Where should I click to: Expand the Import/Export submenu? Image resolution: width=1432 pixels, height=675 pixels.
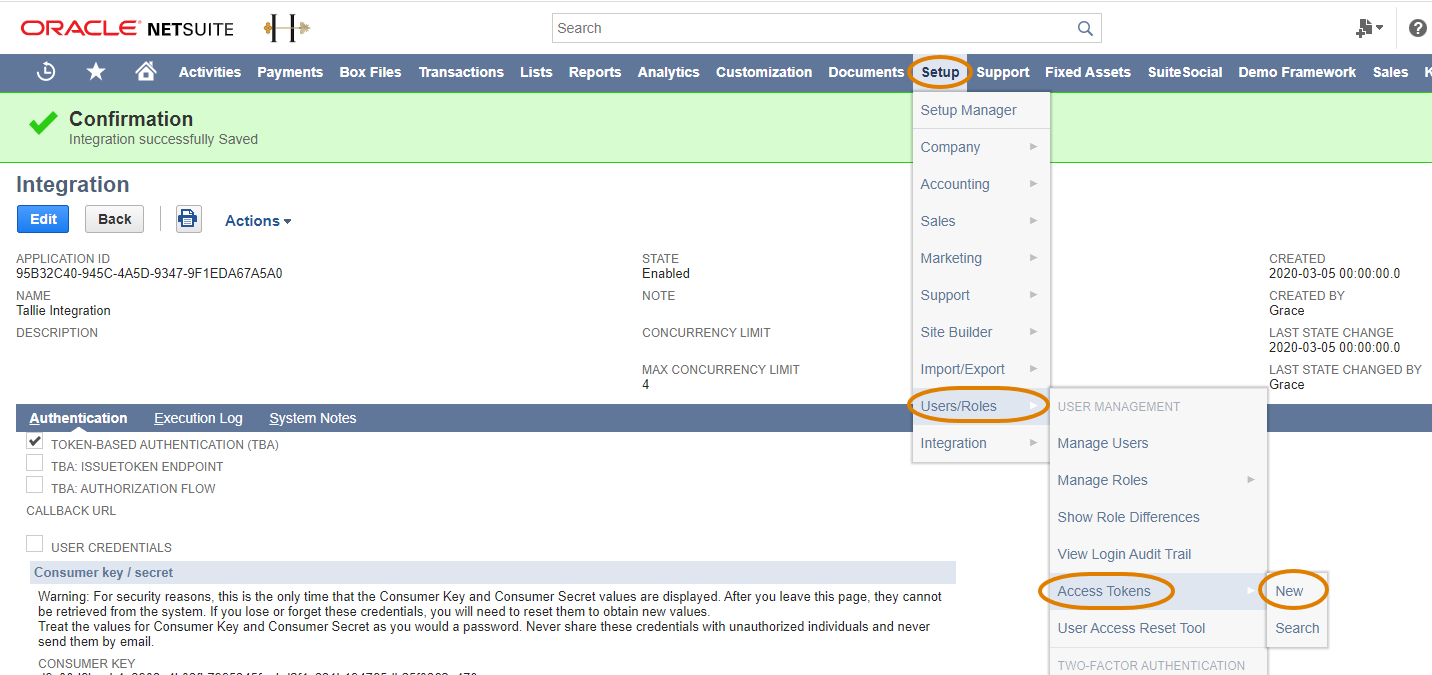pos(981,369)
